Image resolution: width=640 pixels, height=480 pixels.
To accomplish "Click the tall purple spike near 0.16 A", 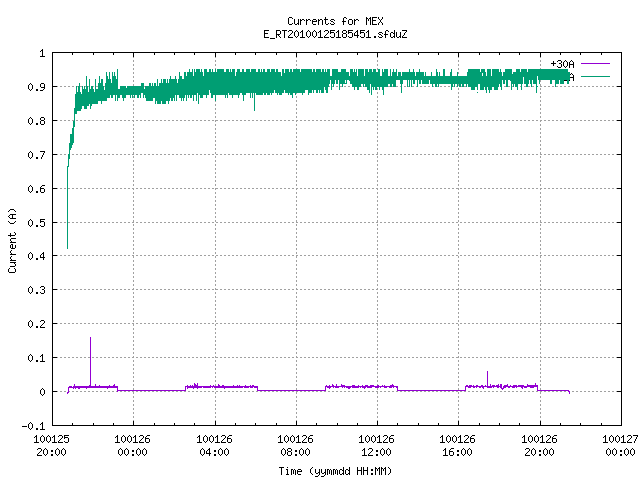I will pyautogui.click(x=91, y=362).
